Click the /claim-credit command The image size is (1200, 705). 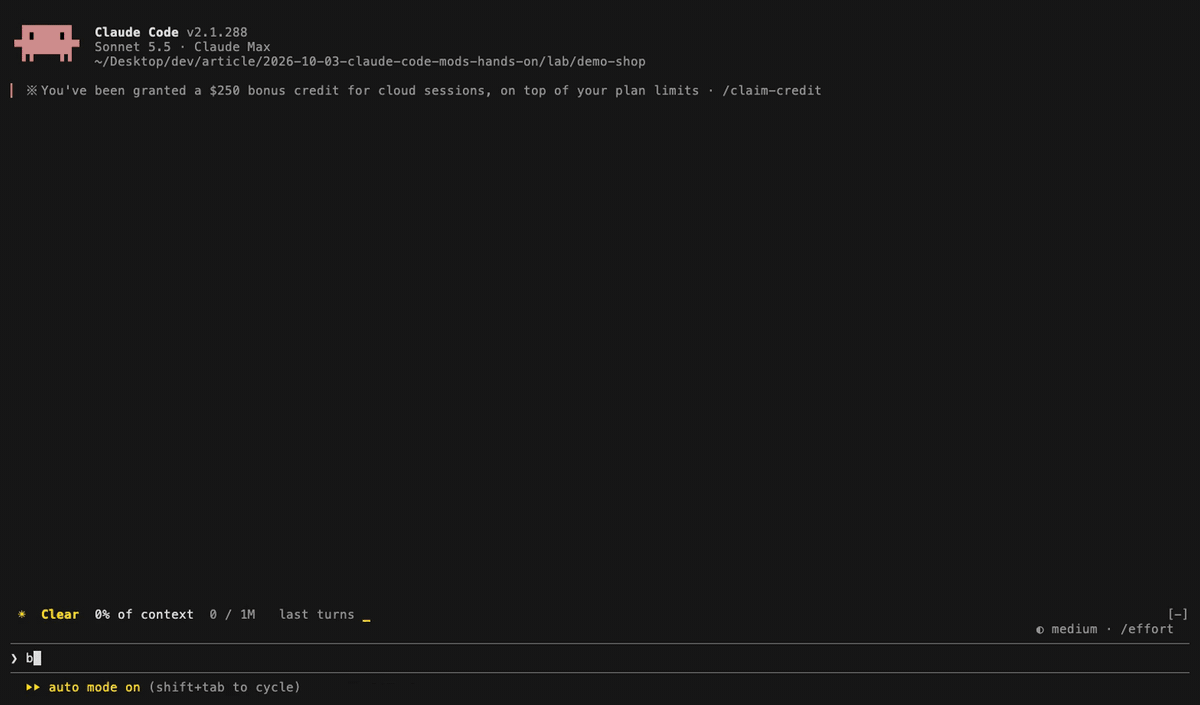[x=771, y=90]
